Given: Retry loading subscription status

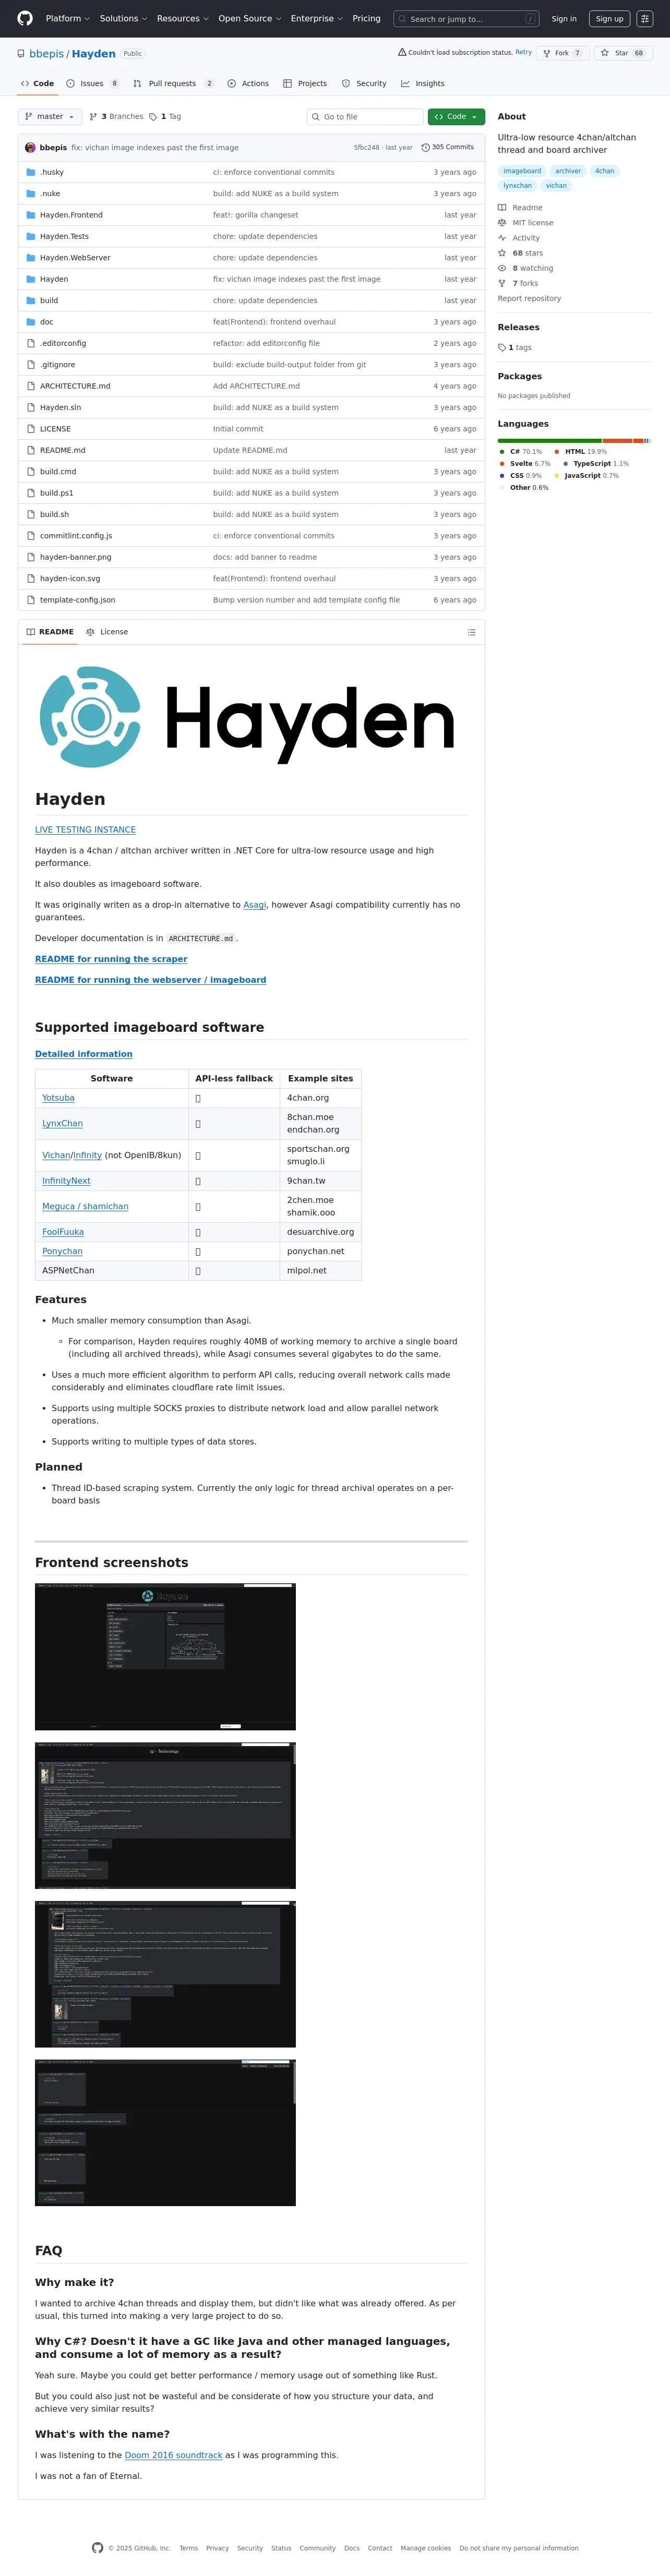Looking at the screenshot, I should pyautogui.click(x=523, y=52).
